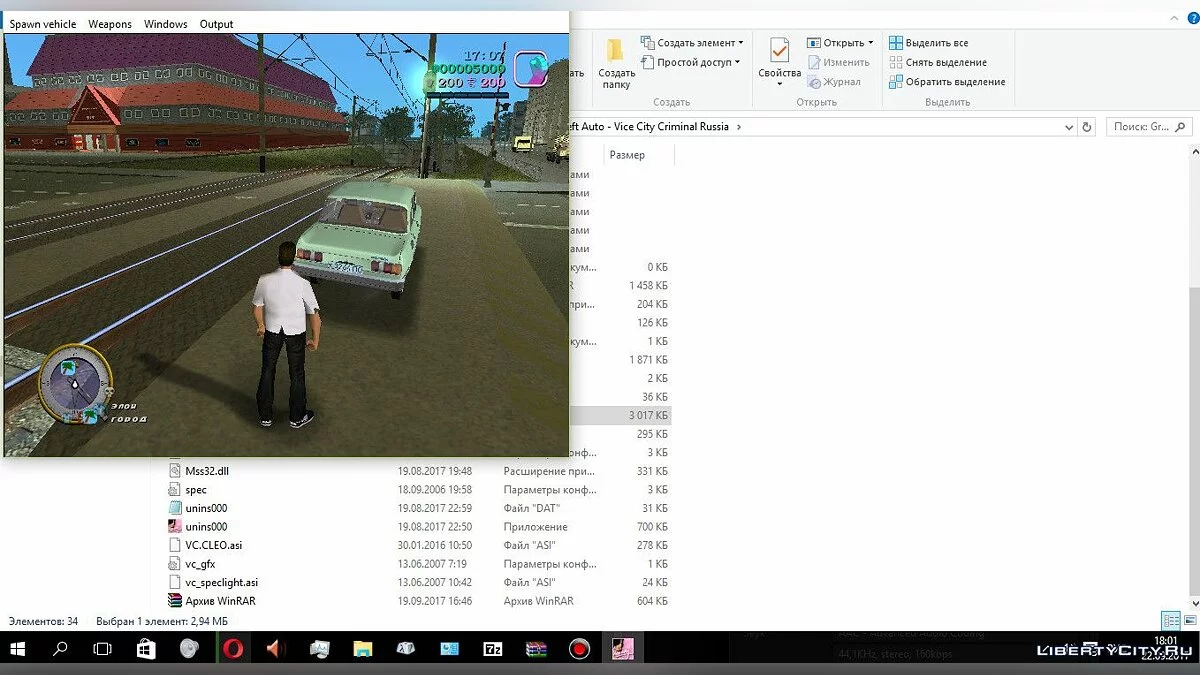
Task: Open 7-Zip from the taskbar
Action: point(493,649)
